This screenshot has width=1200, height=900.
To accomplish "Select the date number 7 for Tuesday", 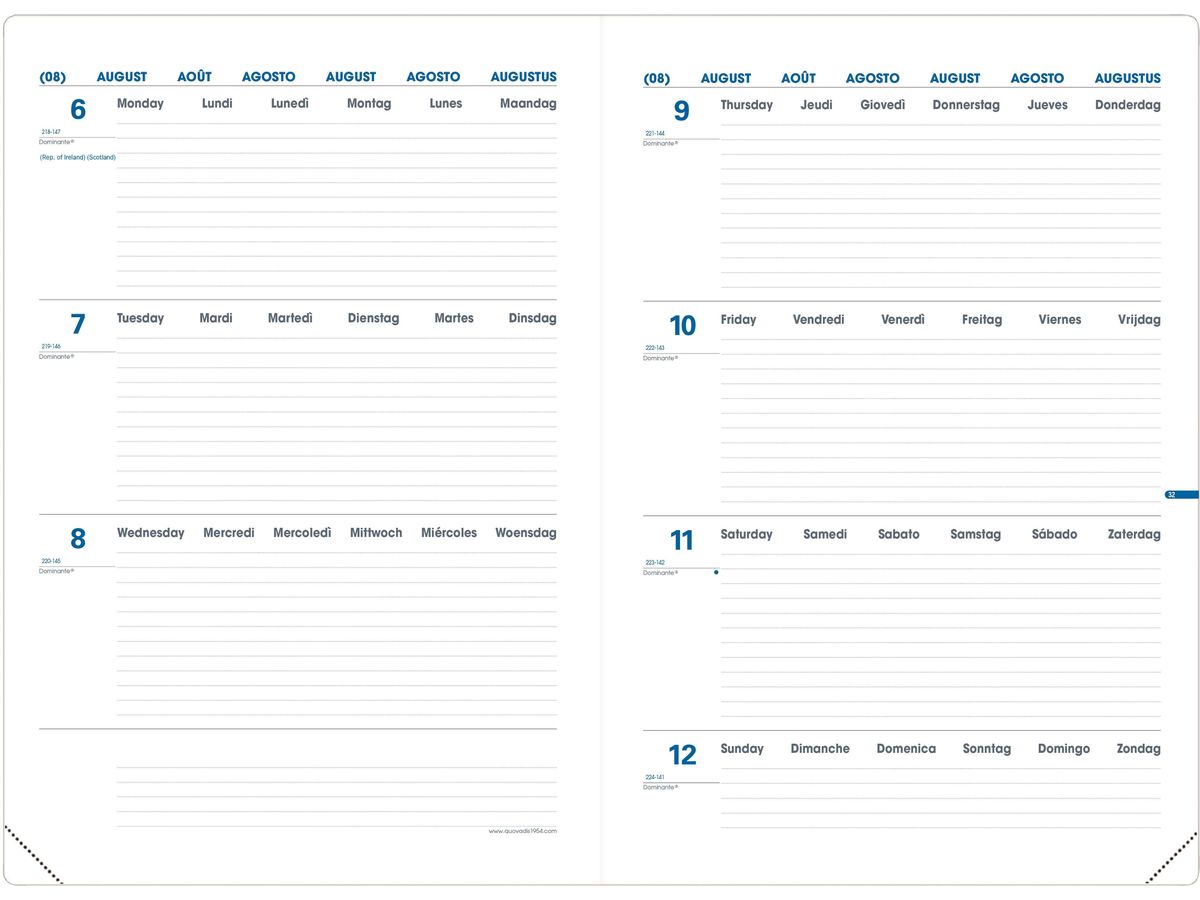I will click(x=78, y=325).
